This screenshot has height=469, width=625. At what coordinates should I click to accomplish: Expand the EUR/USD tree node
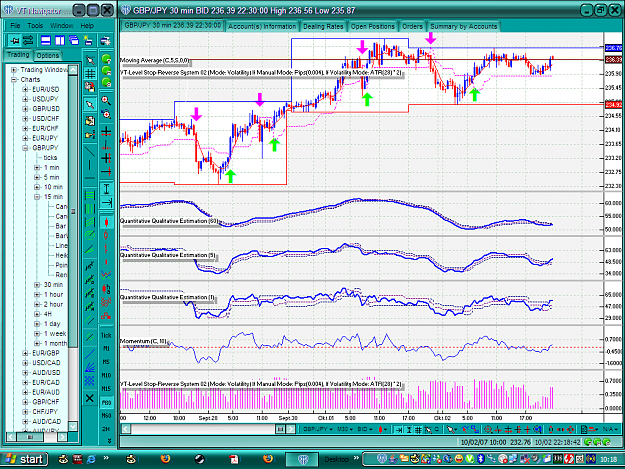point(25,89)
